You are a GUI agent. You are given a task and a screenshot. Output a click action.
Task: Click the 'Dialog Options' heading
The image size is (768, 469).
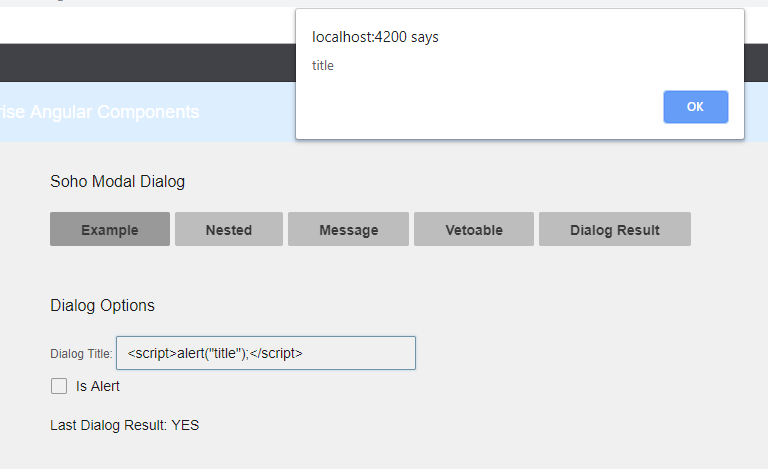[102, 305]
